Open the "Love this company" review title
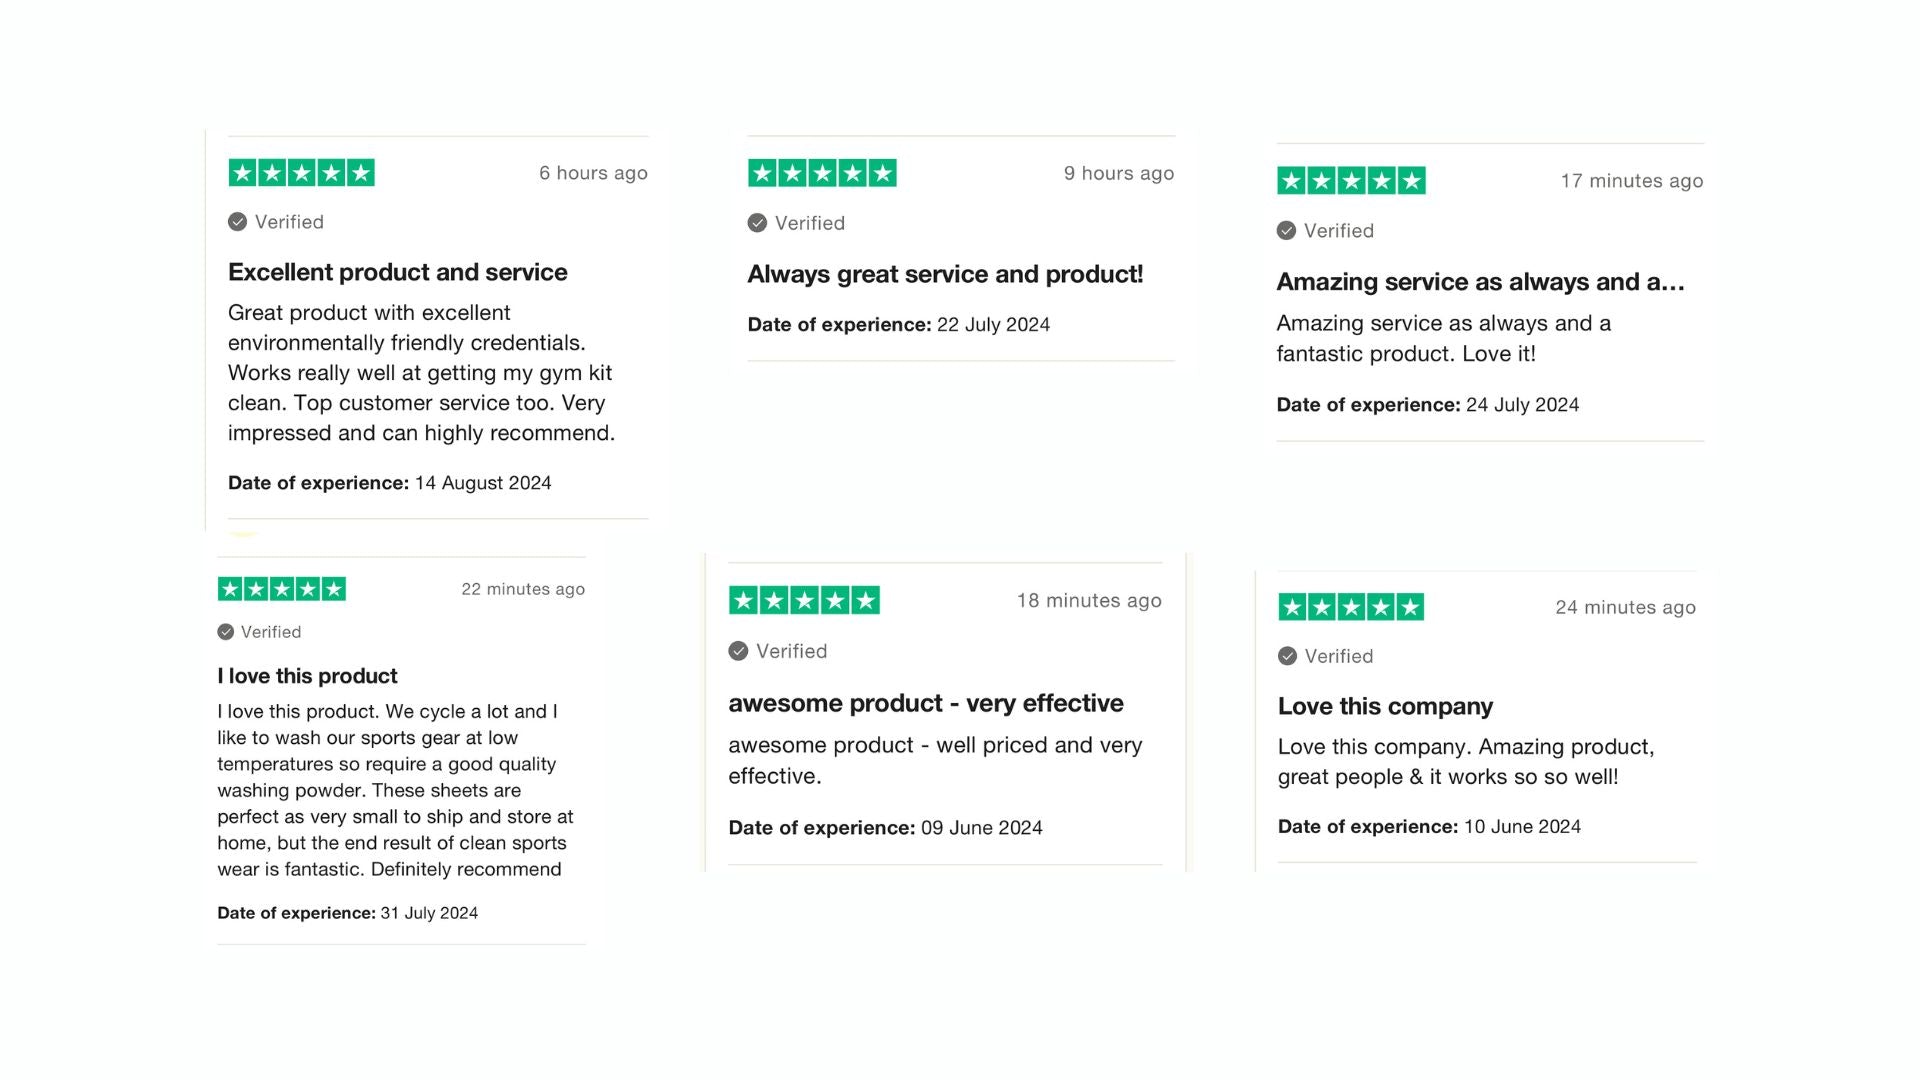 (1384, 706)
